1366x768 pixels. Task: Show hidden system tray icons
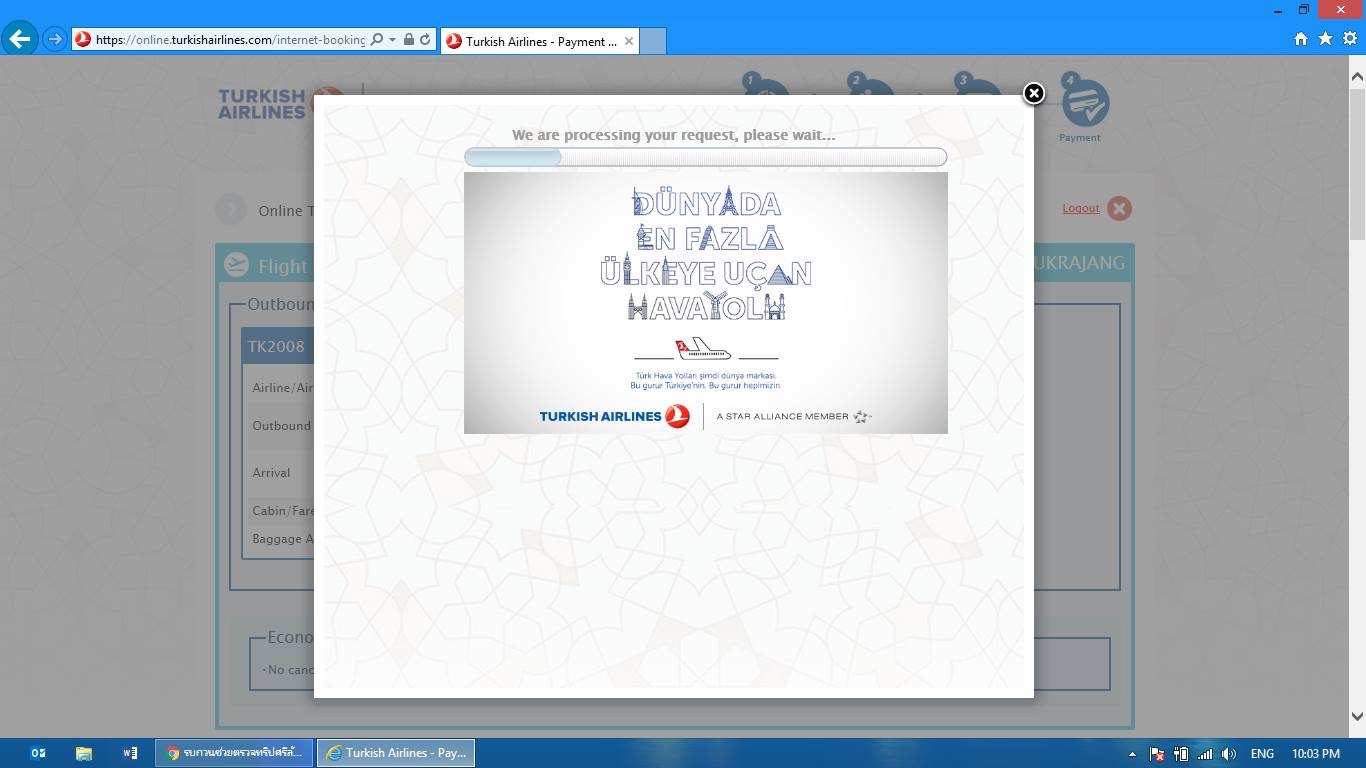coord(1132,754)
